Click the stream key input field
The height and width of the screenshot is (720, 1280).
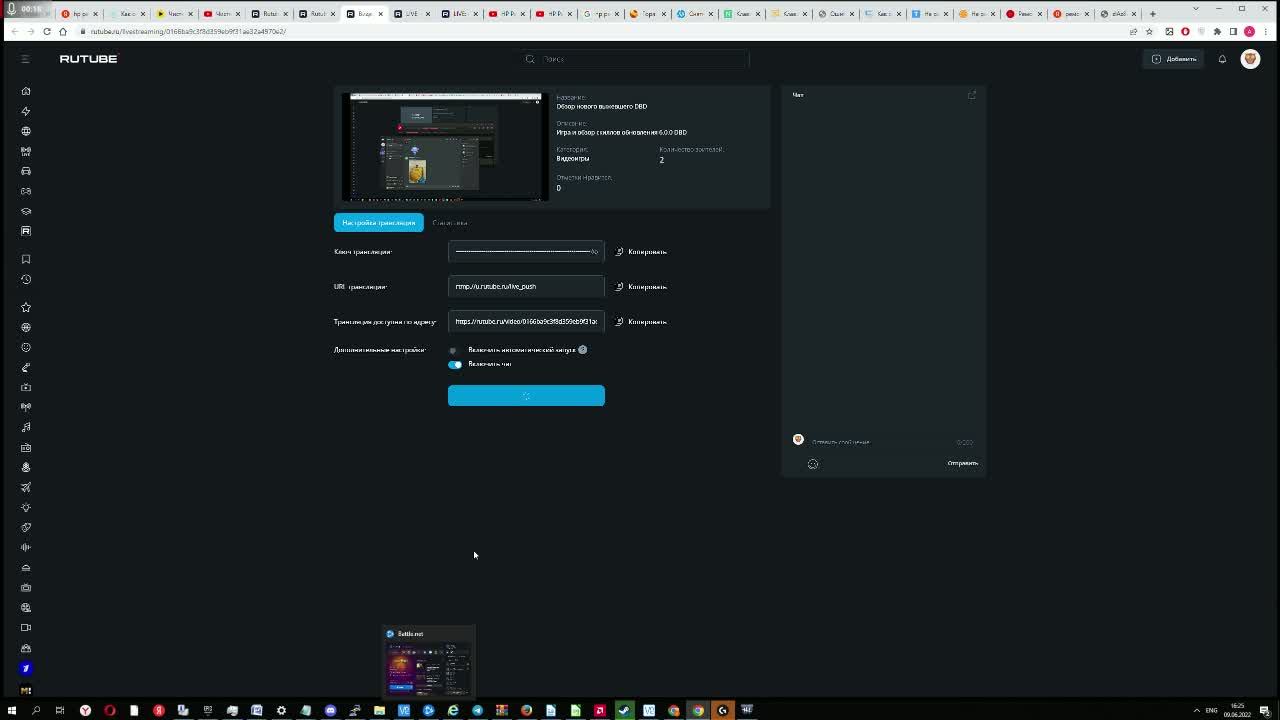[526, 251]
